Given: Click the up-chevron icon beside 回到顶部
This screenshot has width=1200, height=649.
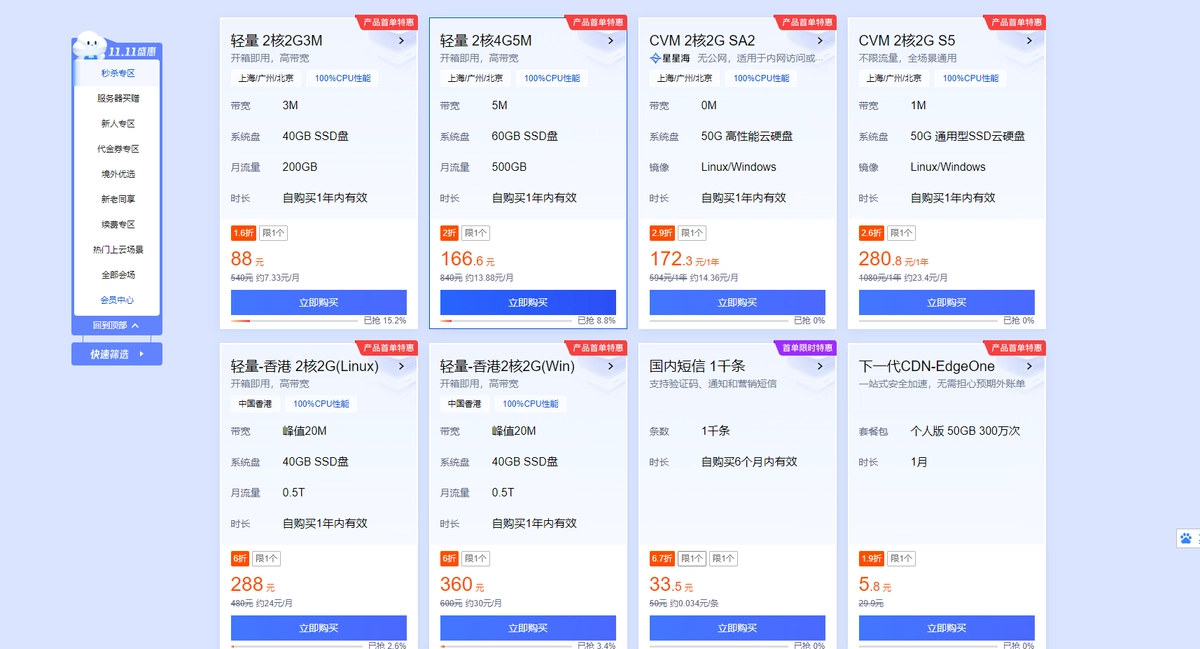Looking at the screenshot, I should coord(135,325).
